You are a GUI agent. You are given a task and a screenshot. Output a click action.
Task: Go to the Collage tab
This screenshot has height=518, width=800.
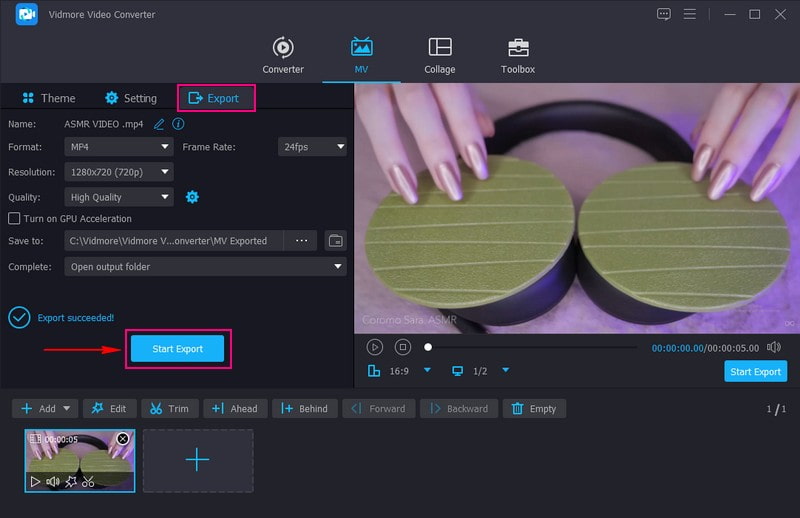(439, 56)
